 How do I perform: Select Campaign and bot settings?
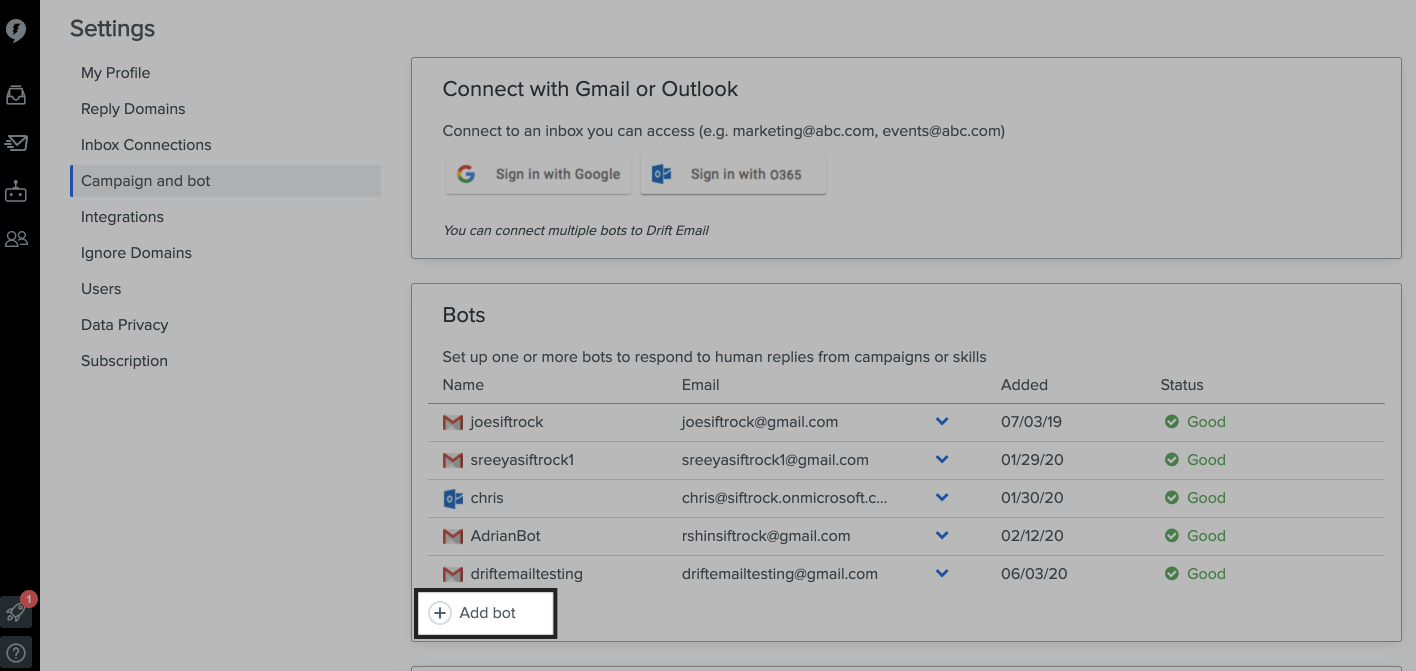(226, 181)
